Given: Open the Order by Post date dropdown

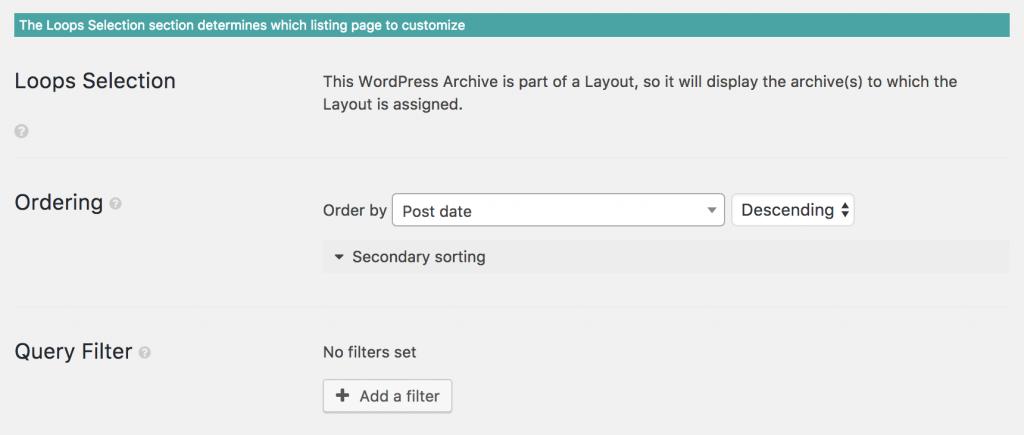Looking at the screenshot, I should [x=558, y=210].
